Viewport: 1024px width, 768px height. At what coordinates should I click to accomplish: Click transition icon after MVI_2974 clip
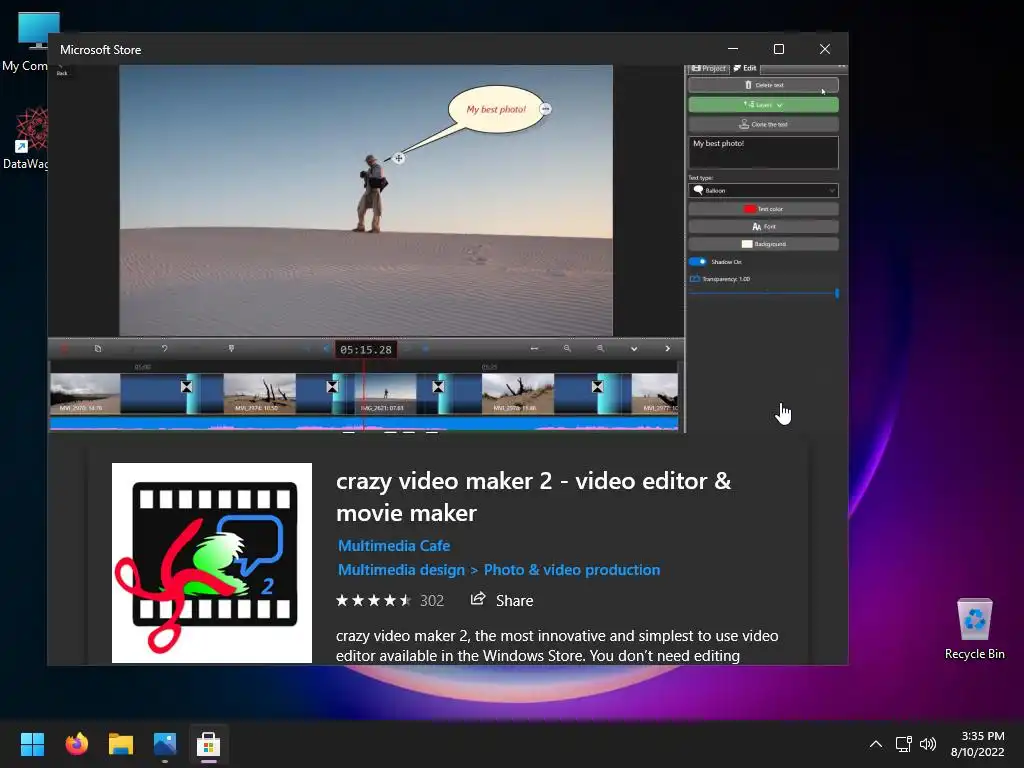click(x=332, y=387)
